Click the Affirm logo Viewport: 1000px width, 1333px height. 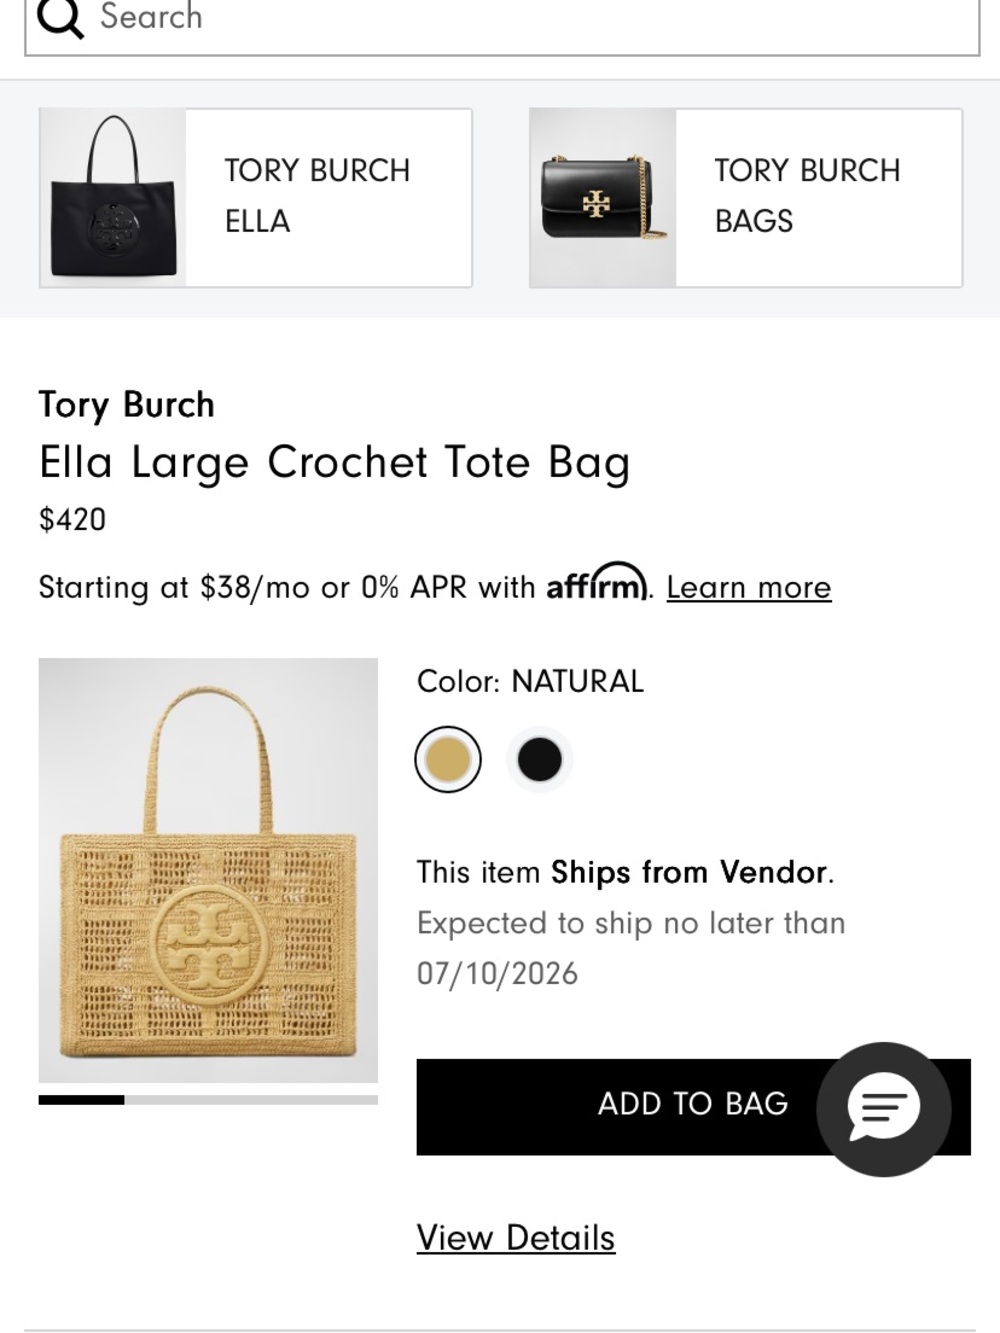(596, 582)
